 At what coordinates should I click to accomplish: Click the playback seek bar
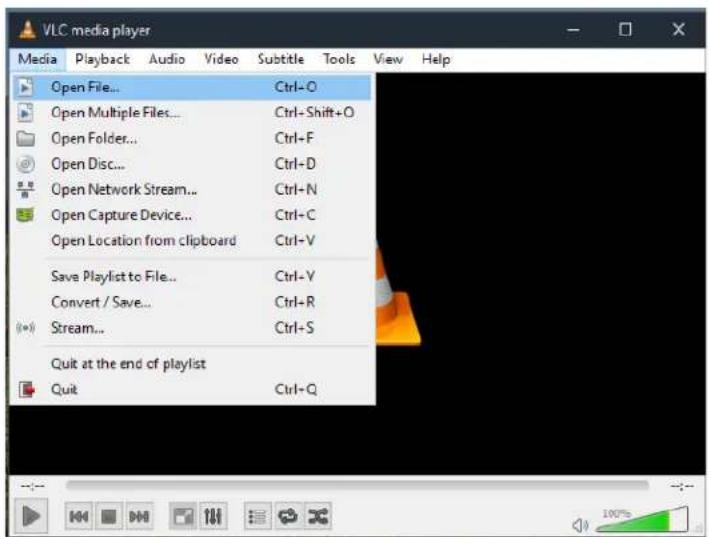[357, 485]
